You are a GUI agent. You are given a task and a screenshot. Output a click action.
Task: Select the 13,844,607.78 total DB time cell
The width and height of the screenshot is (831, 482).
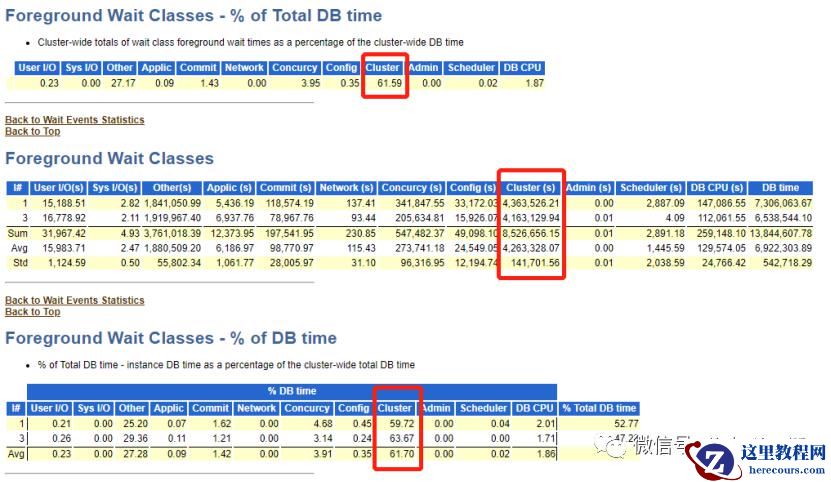(780, 233)
